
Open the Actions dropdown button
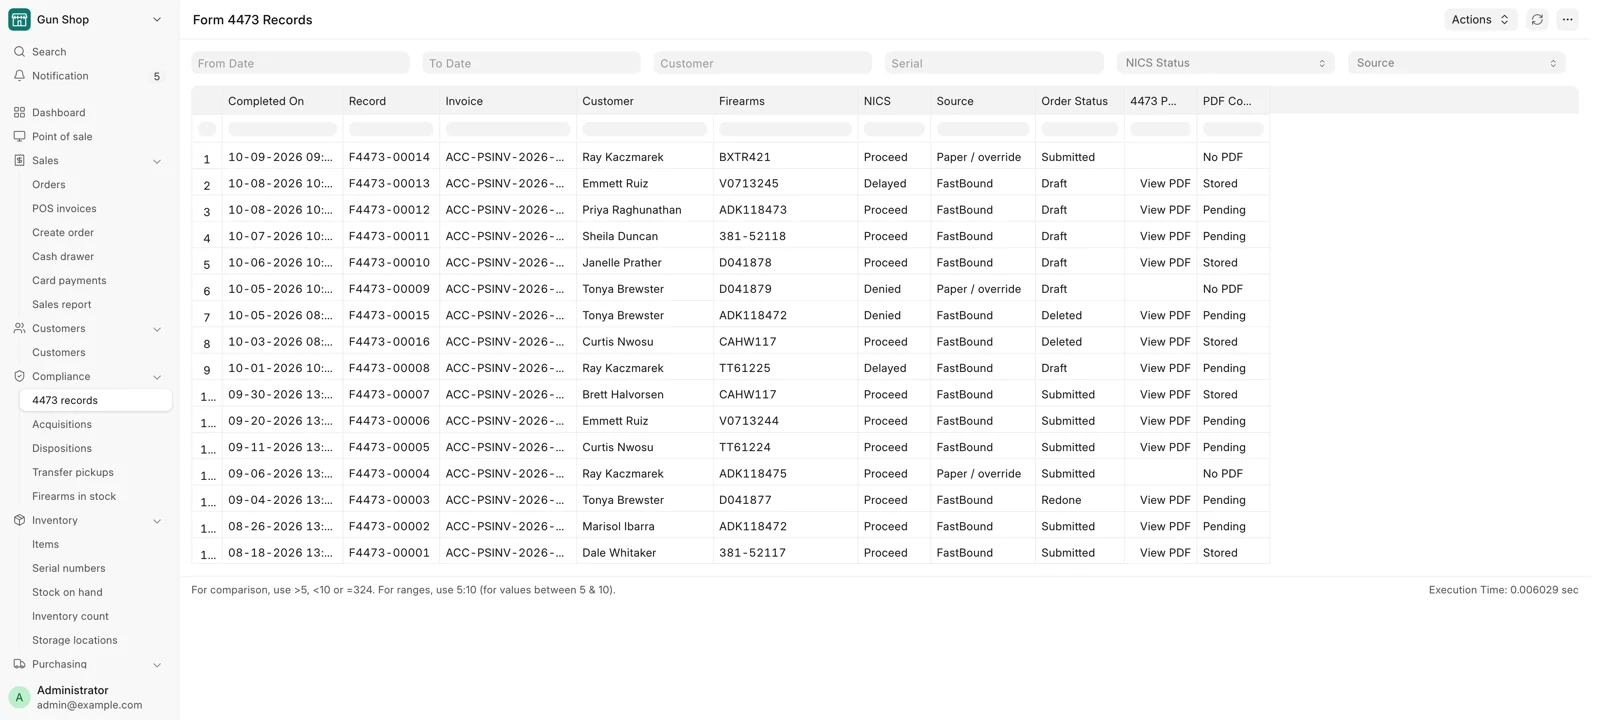1480,19
